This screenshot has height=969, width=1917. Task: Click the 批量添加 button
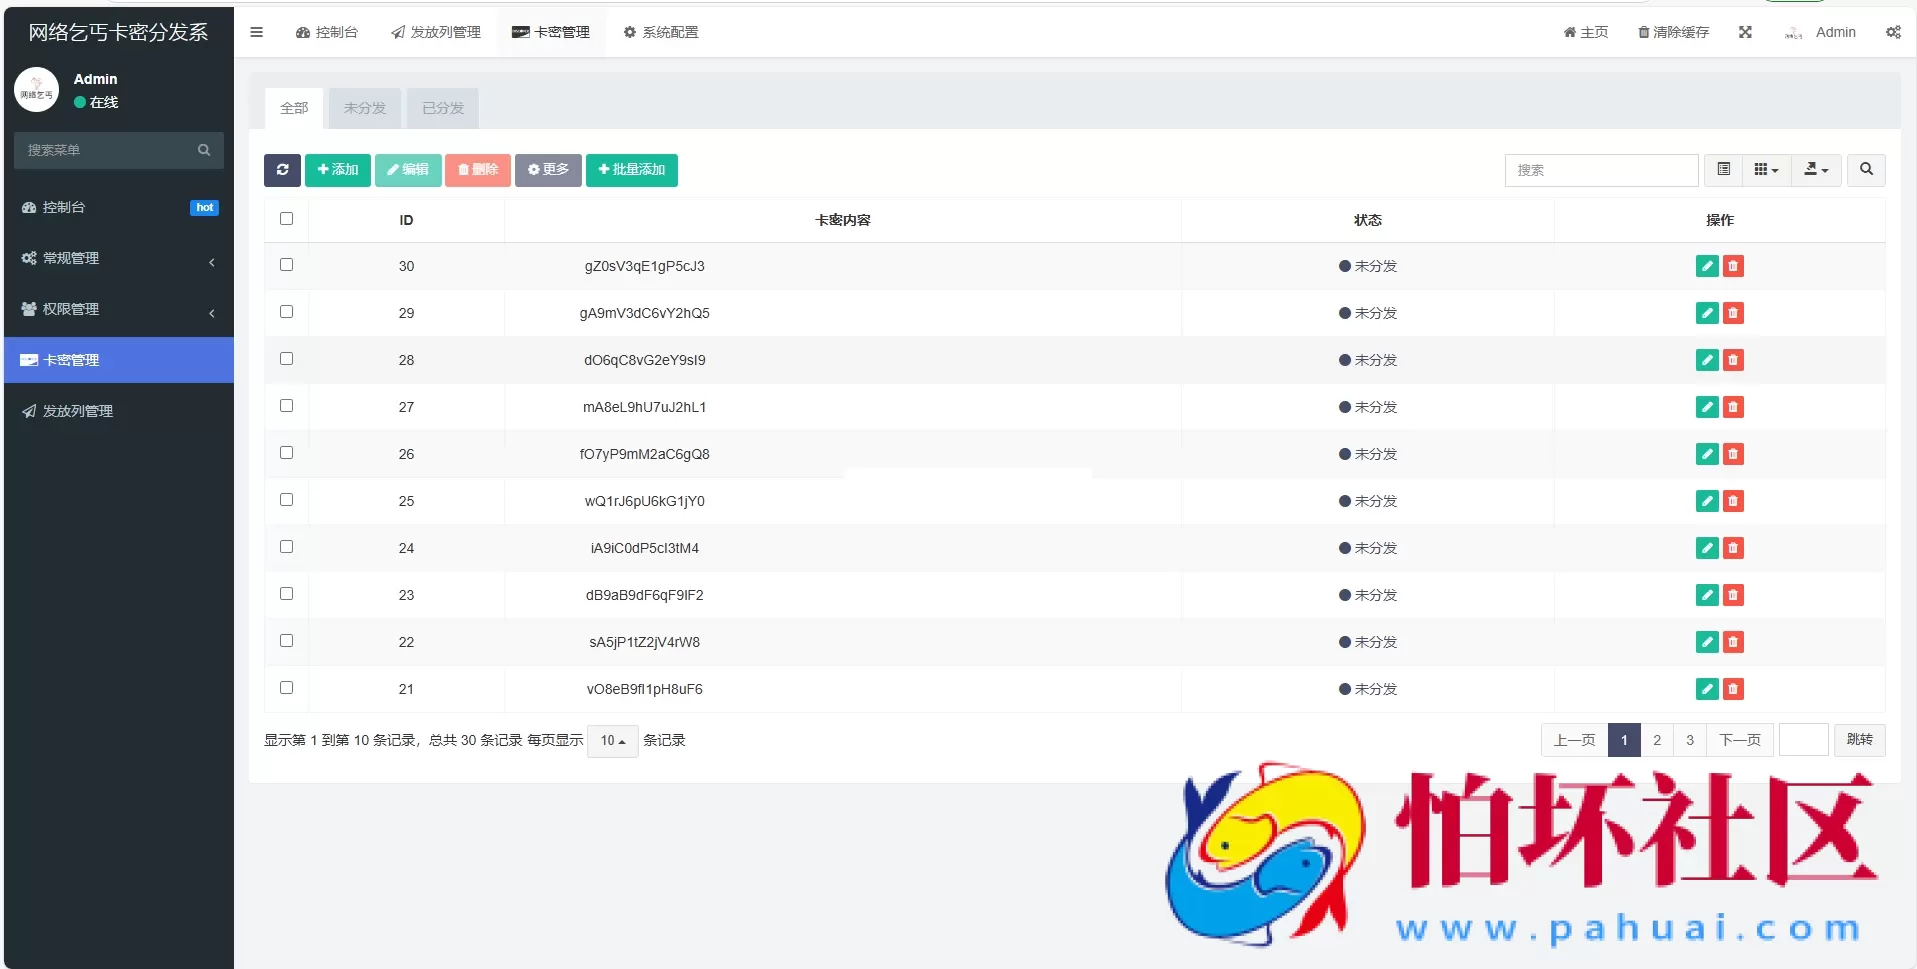click(632, 170)
